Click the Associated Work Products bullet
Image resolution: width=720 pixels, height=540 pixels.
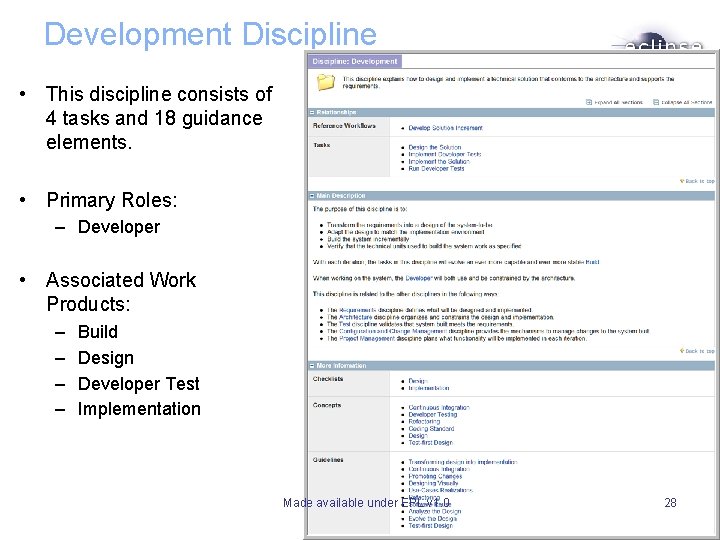pyautogui.click(x=121, y=292)
